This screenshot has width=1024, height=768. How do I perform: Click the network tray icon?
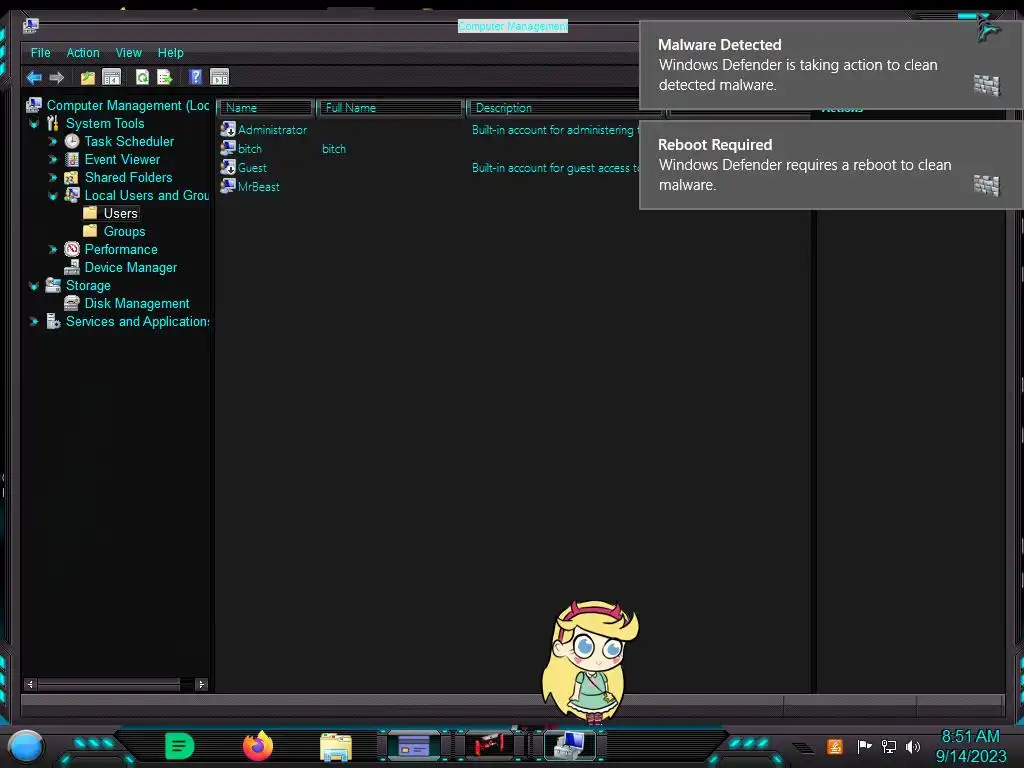[889, 746]
